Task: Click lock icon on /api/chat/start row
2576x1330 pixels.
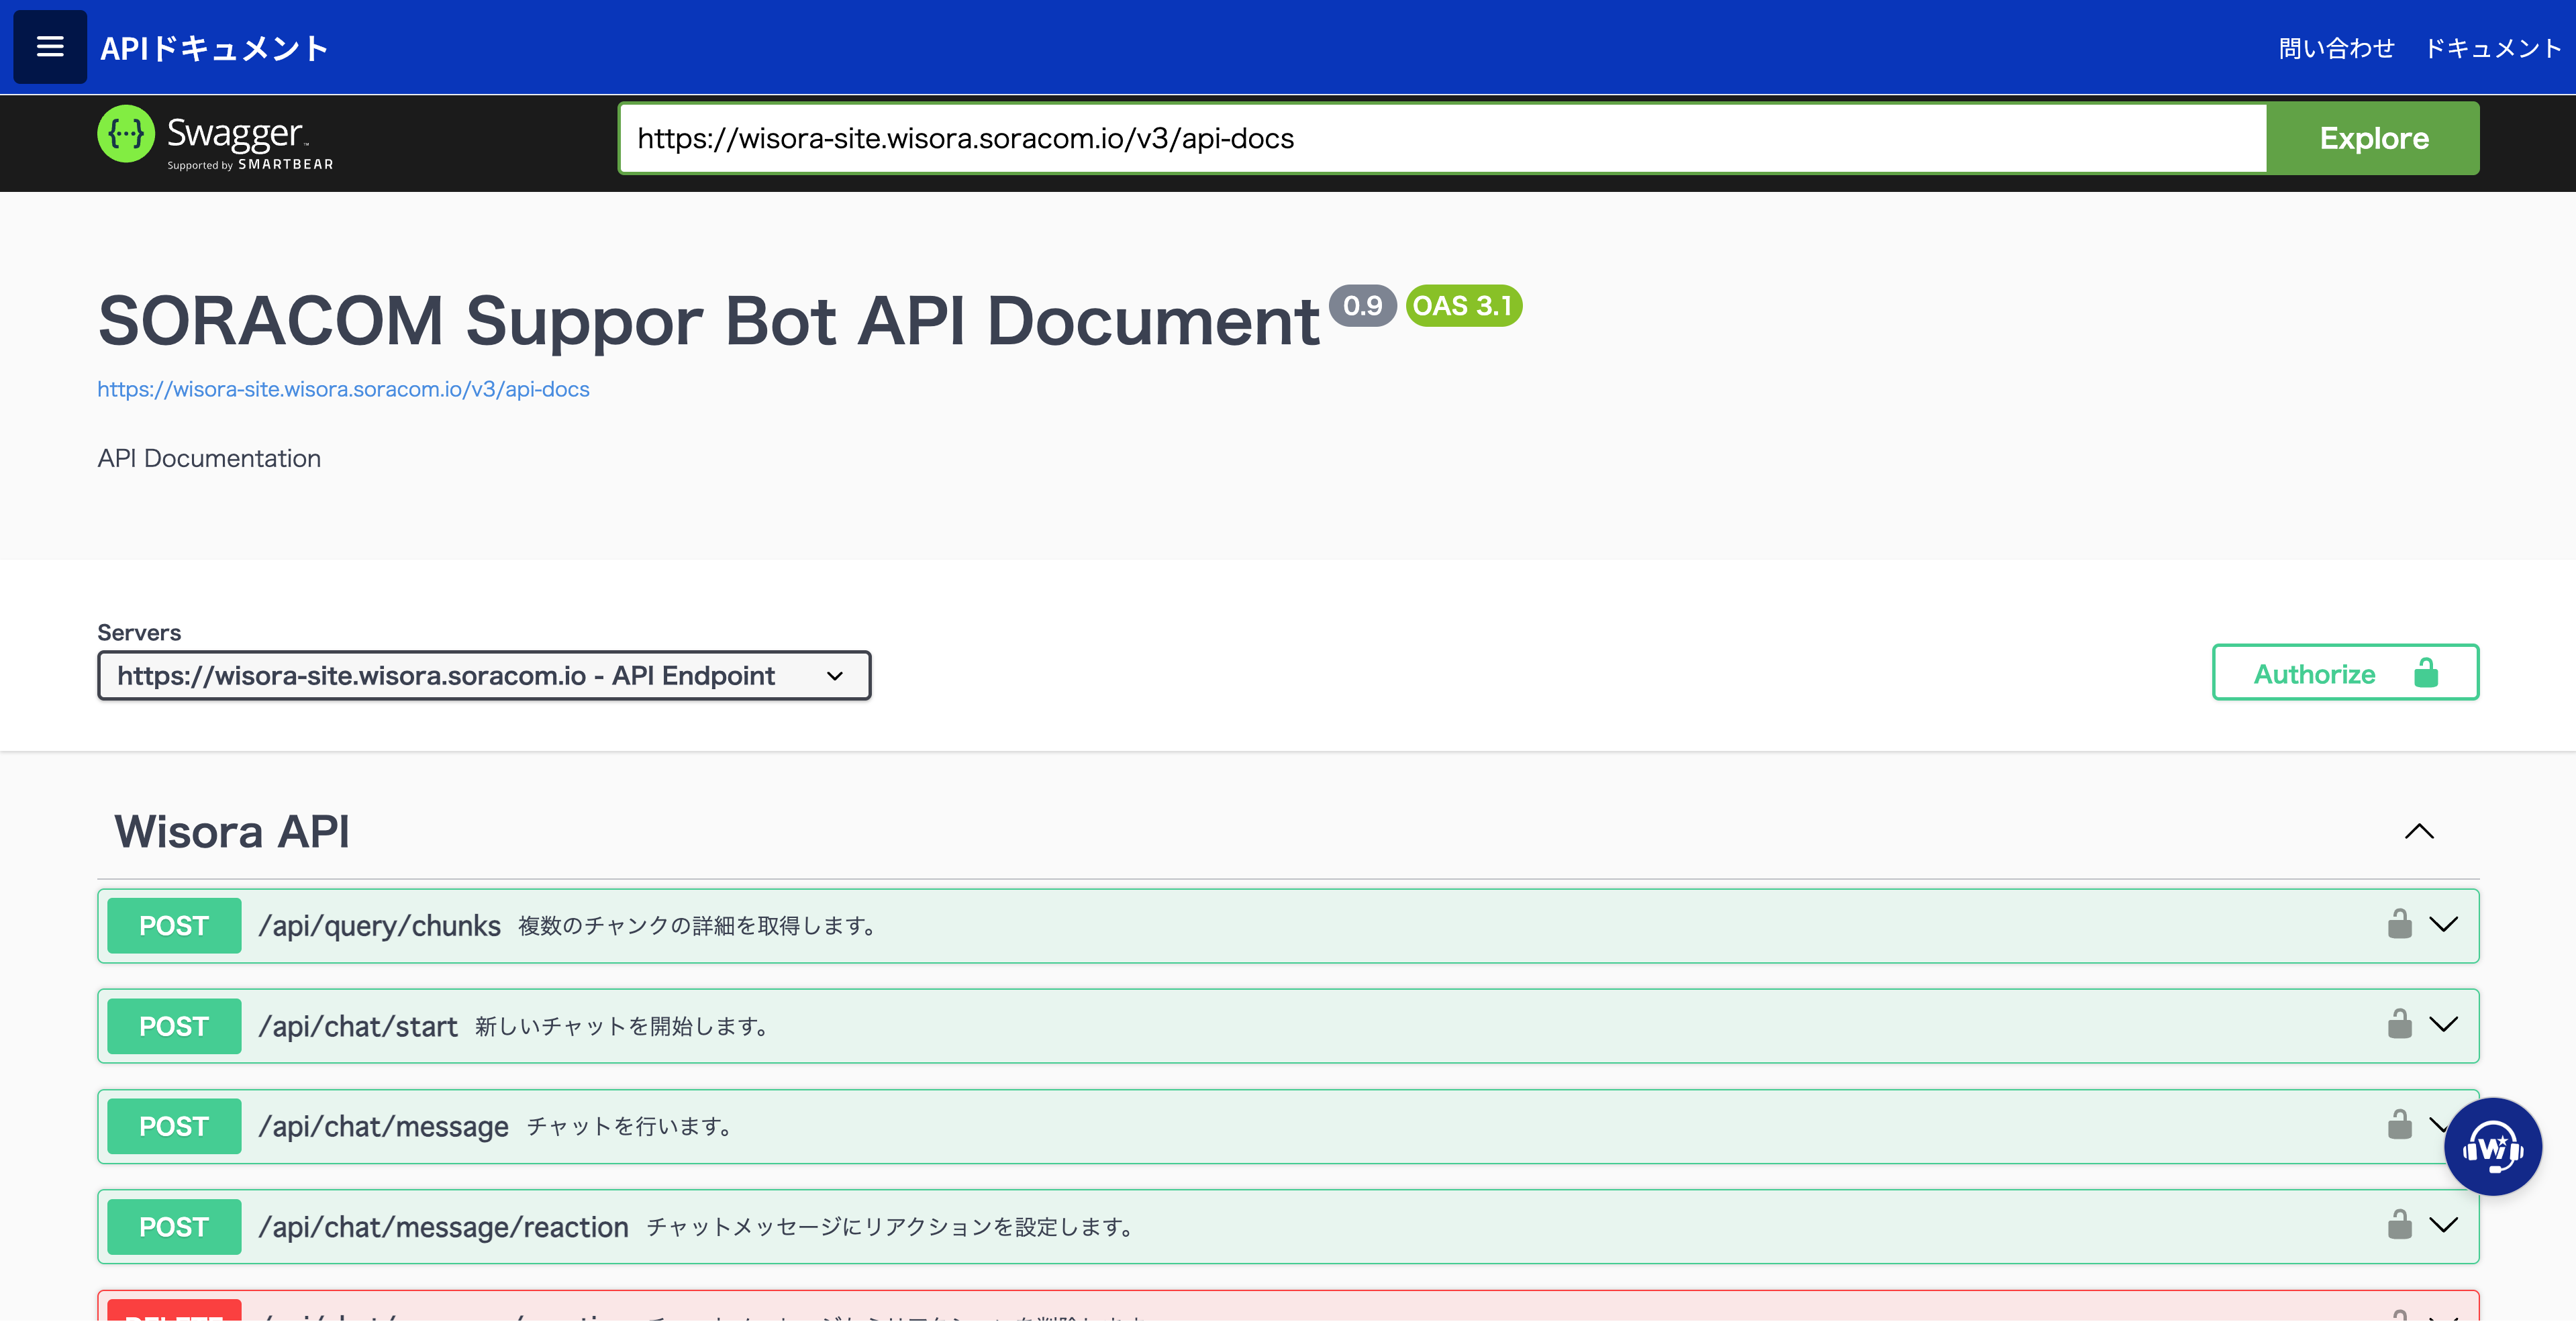Action: 2399,1024
